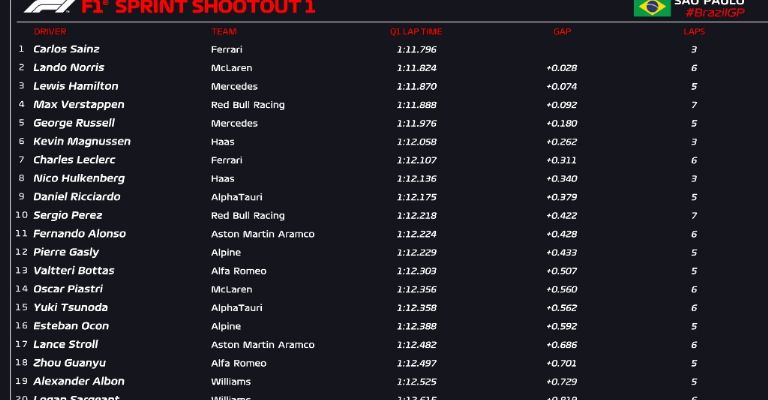Select Sergio Perez's +0.422 gap
Viewport: 768px width, 400px height.
pos(561,216)
